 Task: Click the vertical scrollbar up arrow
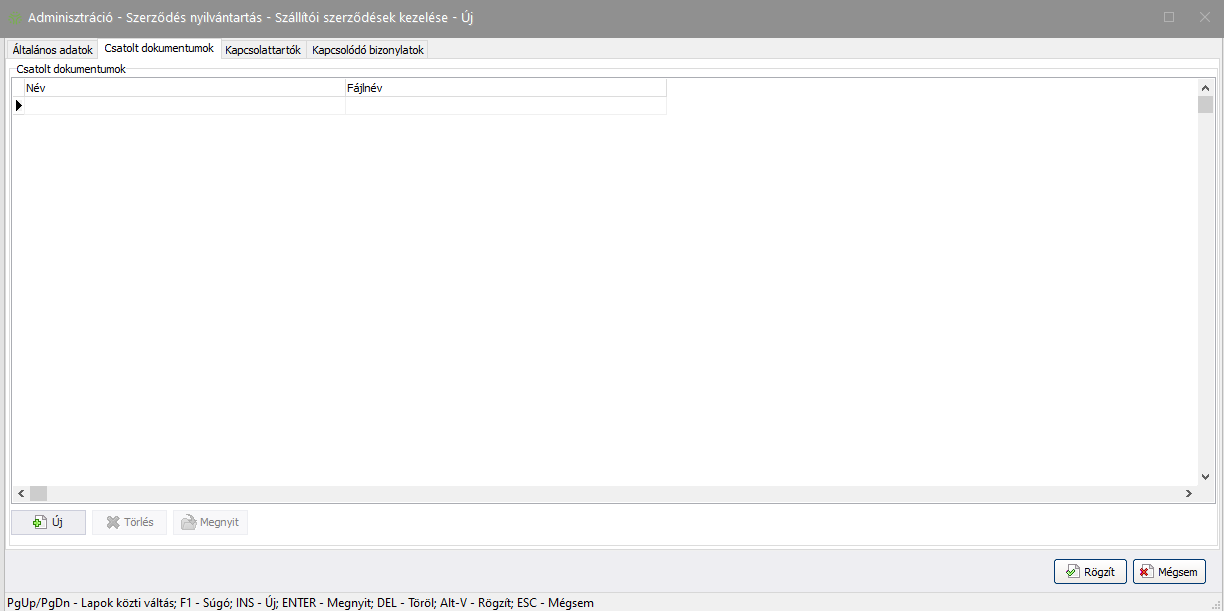(x=1205, y=88)
